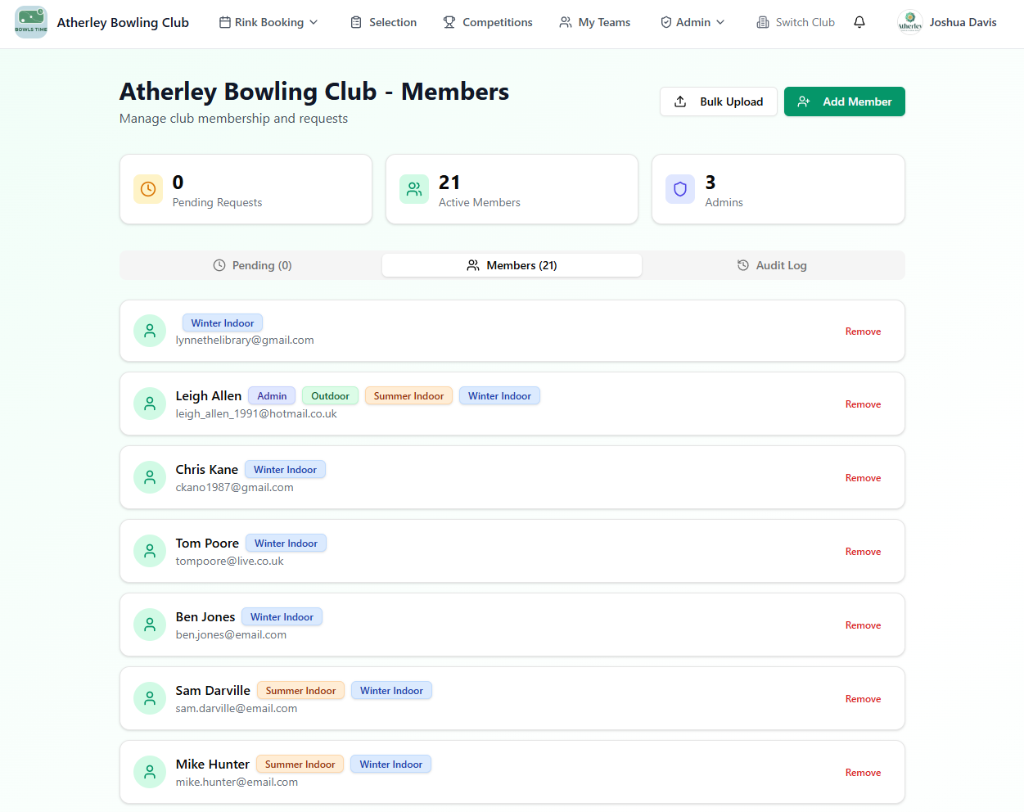Click the Bowls Time app logo
Screen dimensions: 1024x812
tap(31, 22)
